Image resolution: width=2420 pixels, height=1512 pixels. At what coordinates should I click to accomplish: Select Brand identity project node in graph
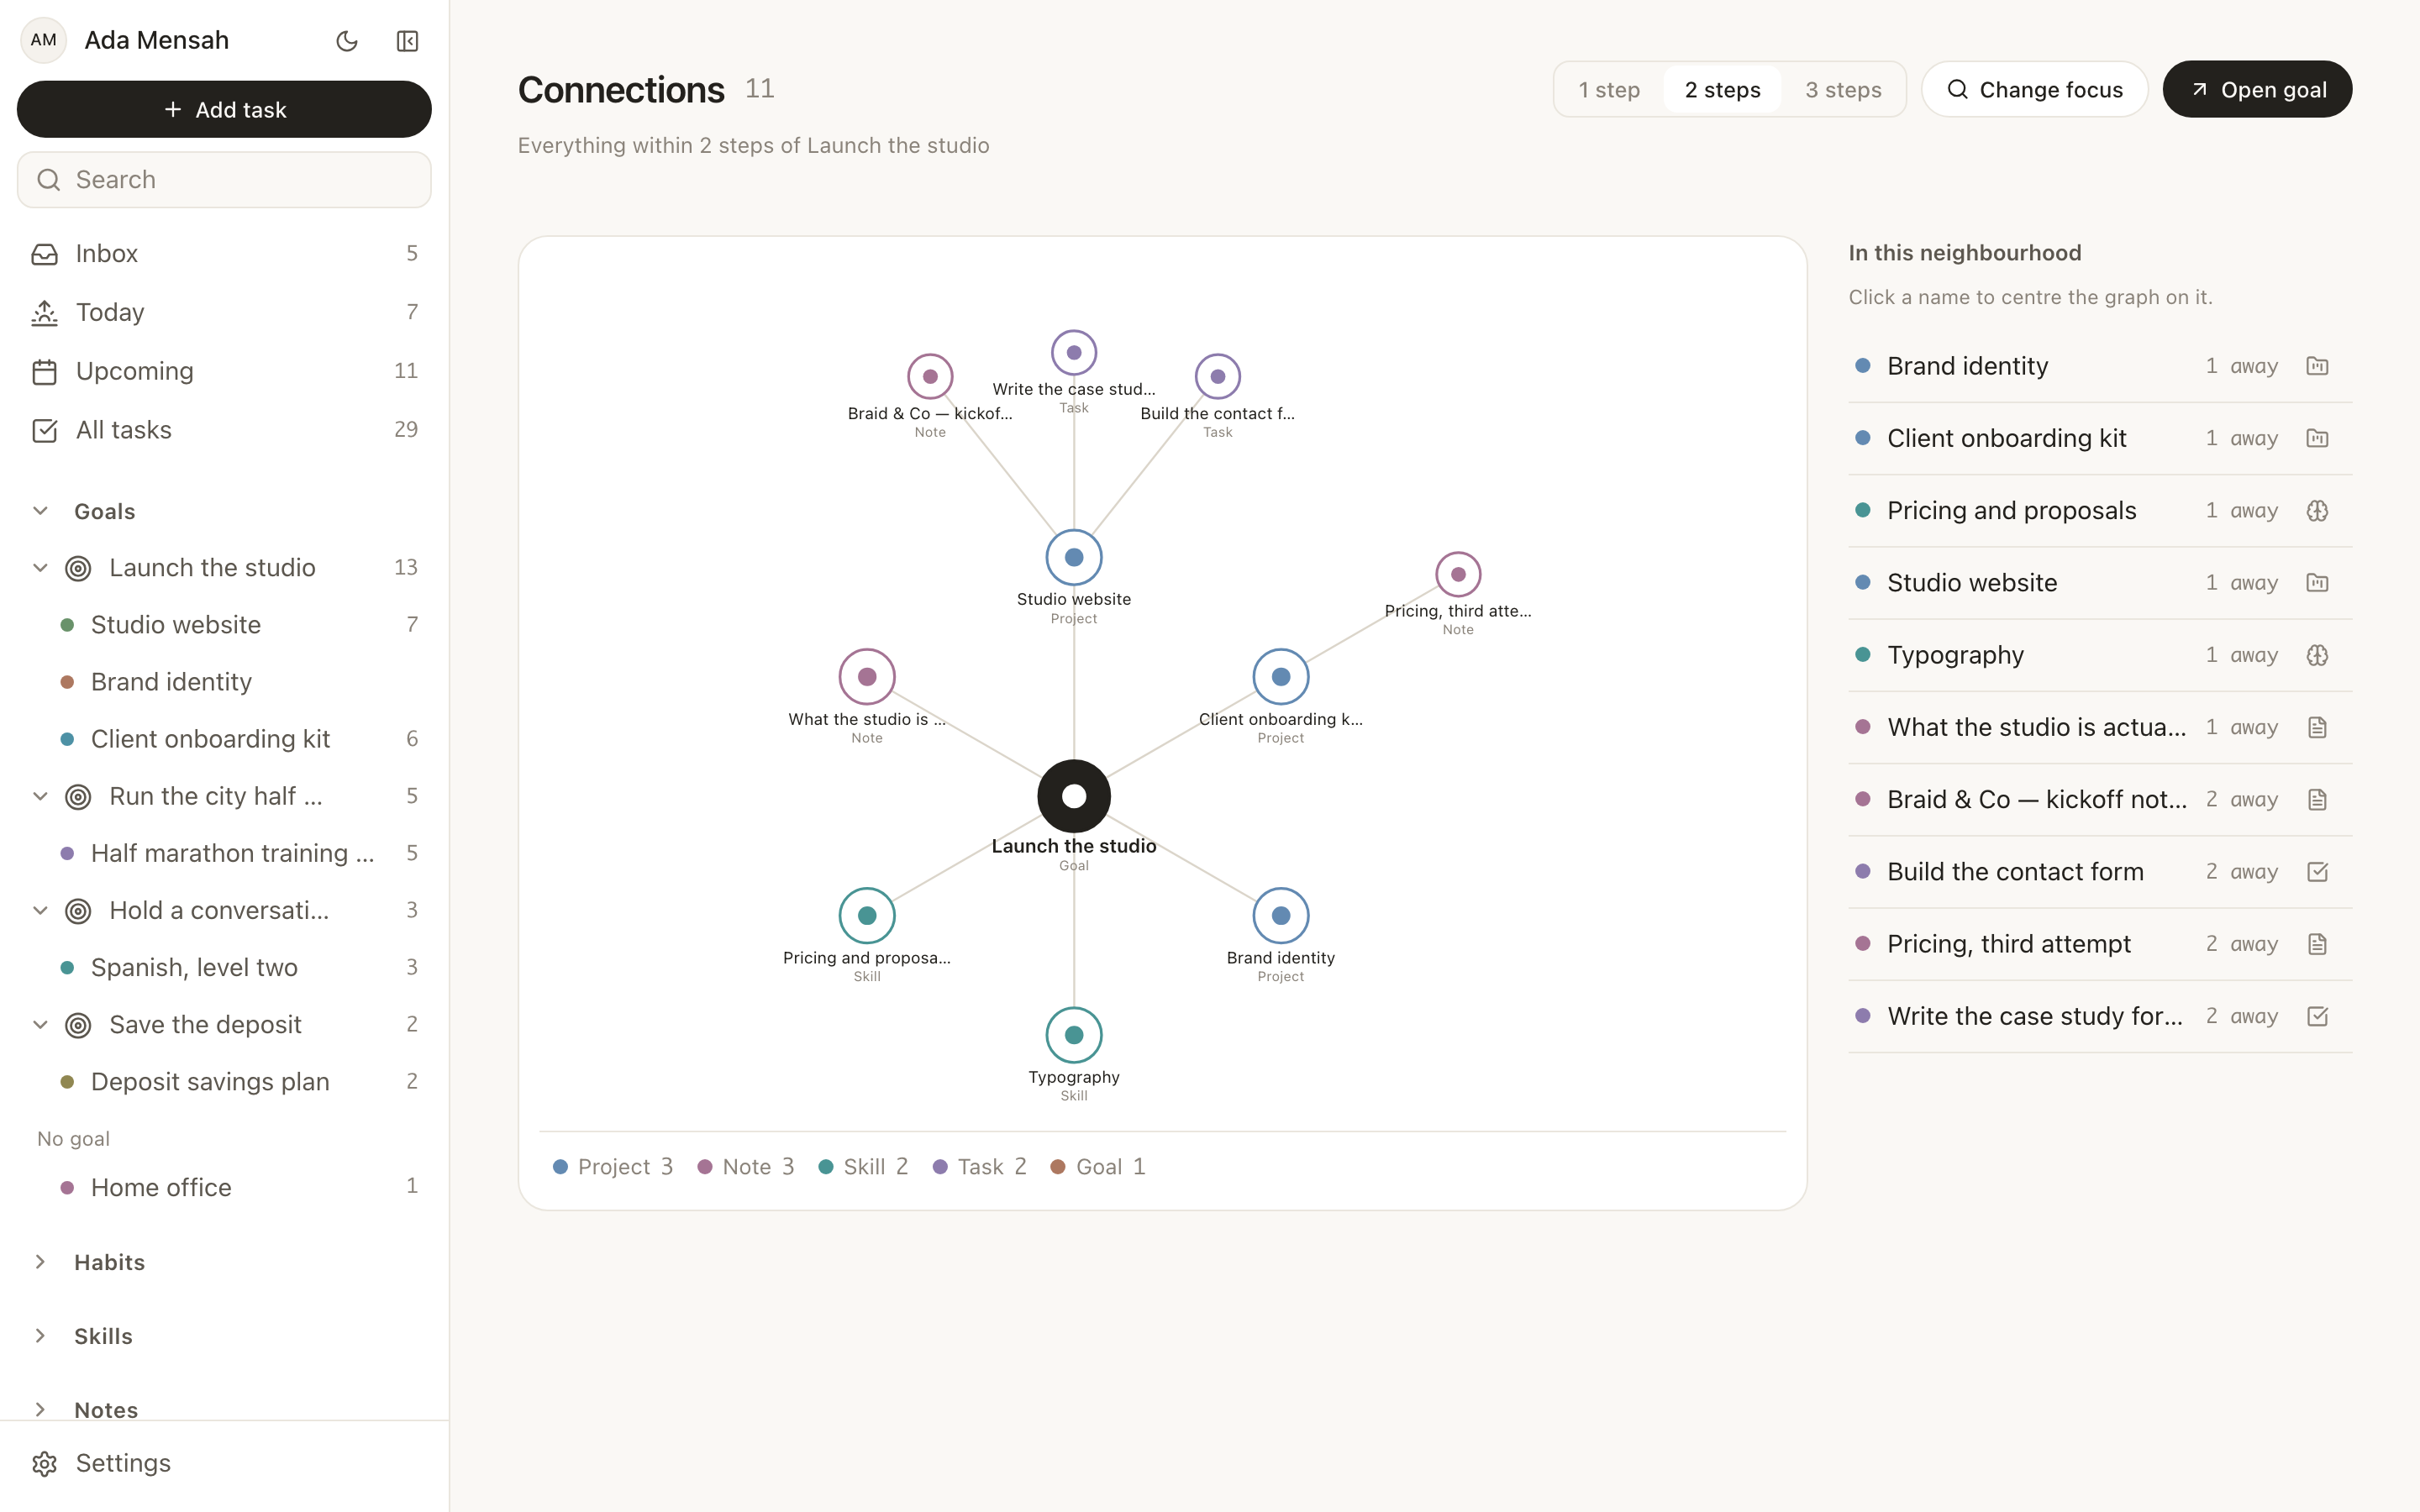coord(1281,915)
